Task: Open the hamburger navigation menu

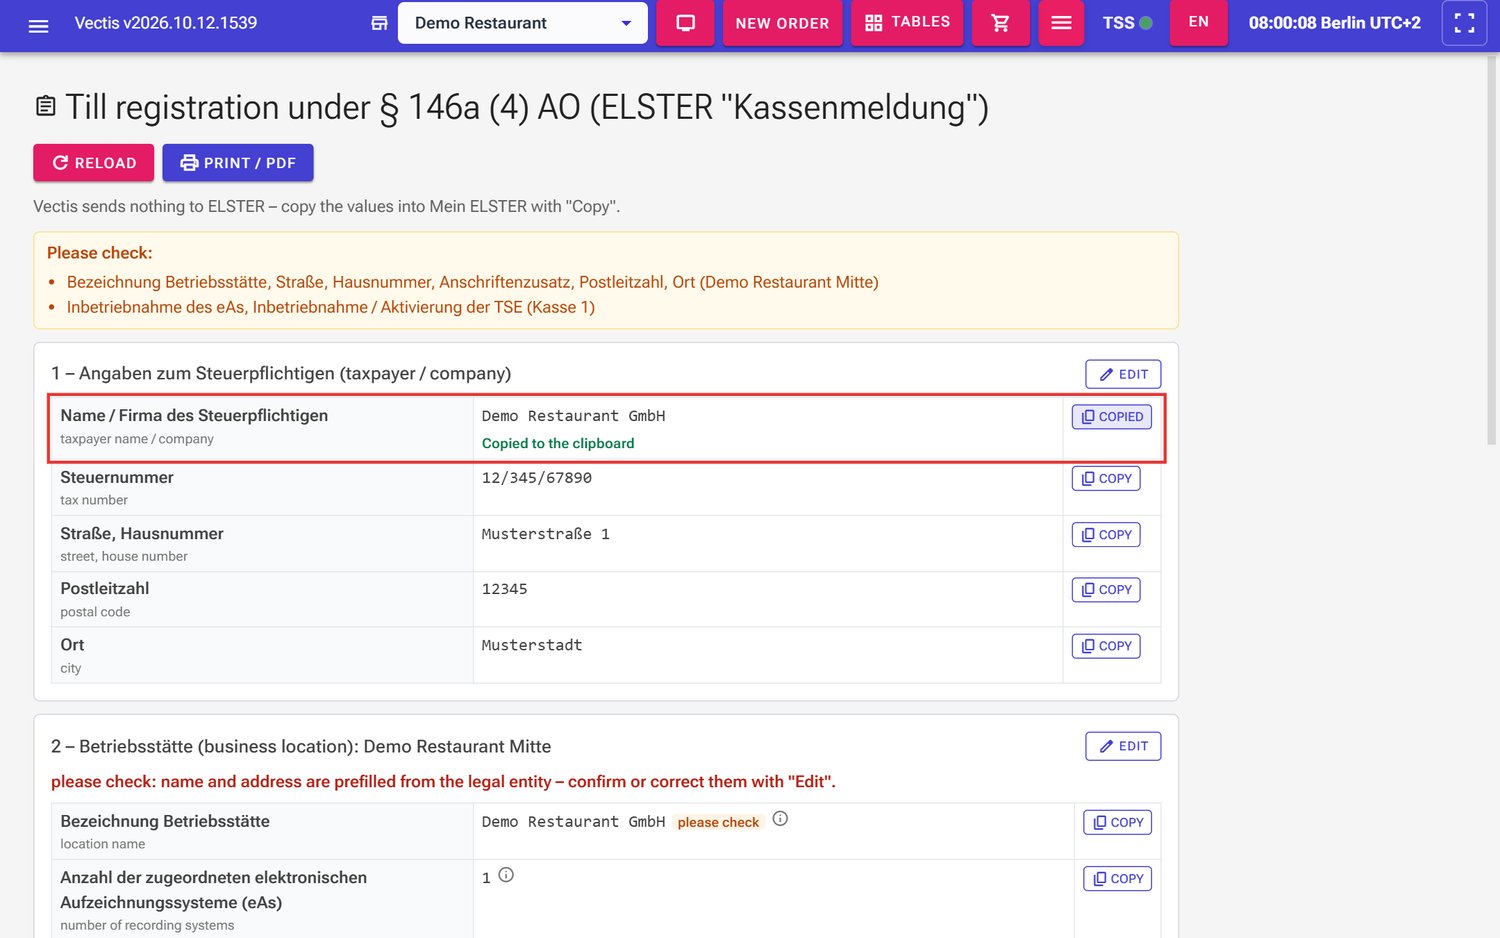Action: [x=38, y=25]
